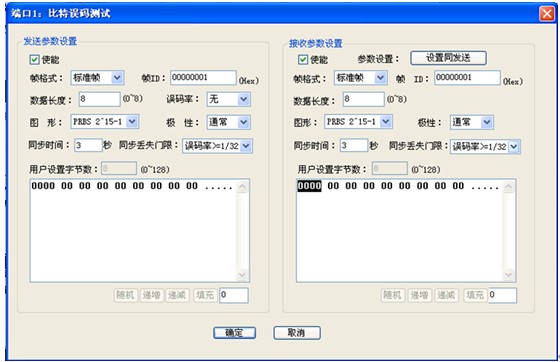The width and height of the screenshot is (560, 362).
Task: Click 填充 button under send data box
Action: (x=205, y=295)
